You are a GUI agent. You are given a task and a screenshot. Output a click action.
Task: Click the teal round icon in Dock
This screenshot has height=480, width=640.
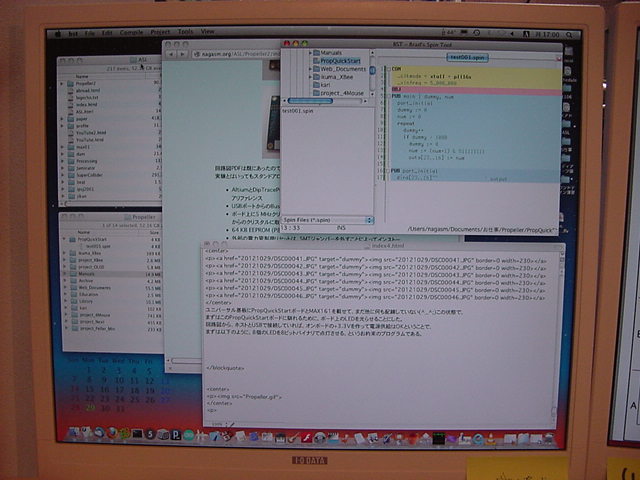tap(188, 436)
